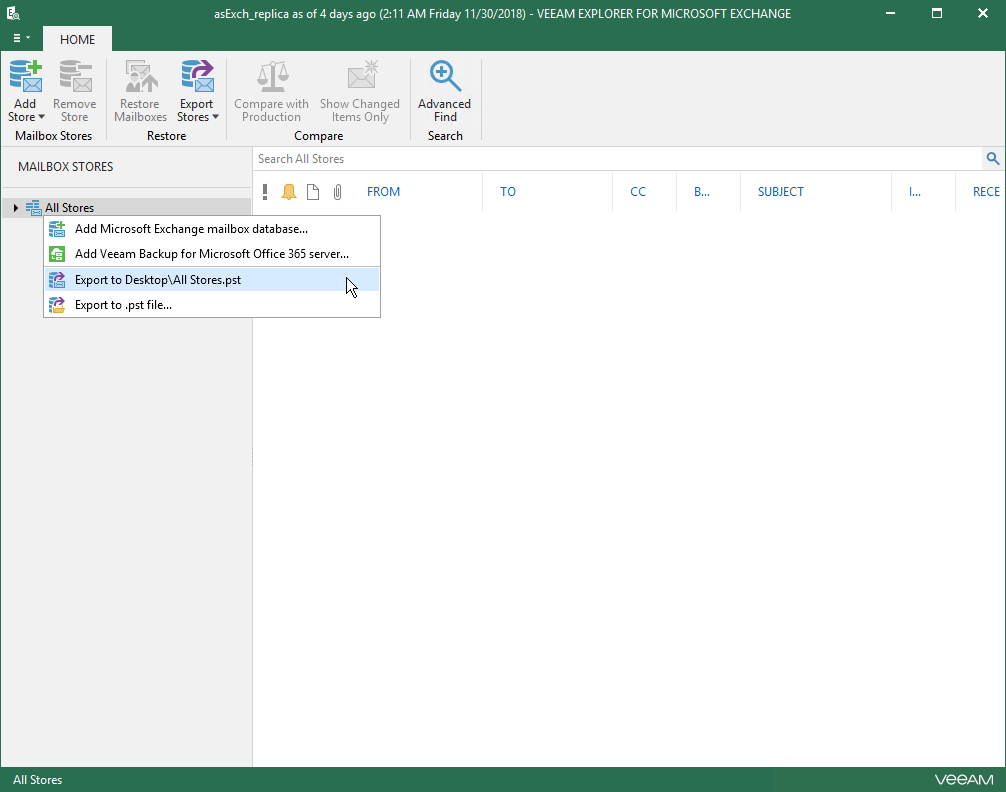1006x792 pixels.
Task: Click the Mailbox Stores ribbon group label
Action: [x=53, y=135]
